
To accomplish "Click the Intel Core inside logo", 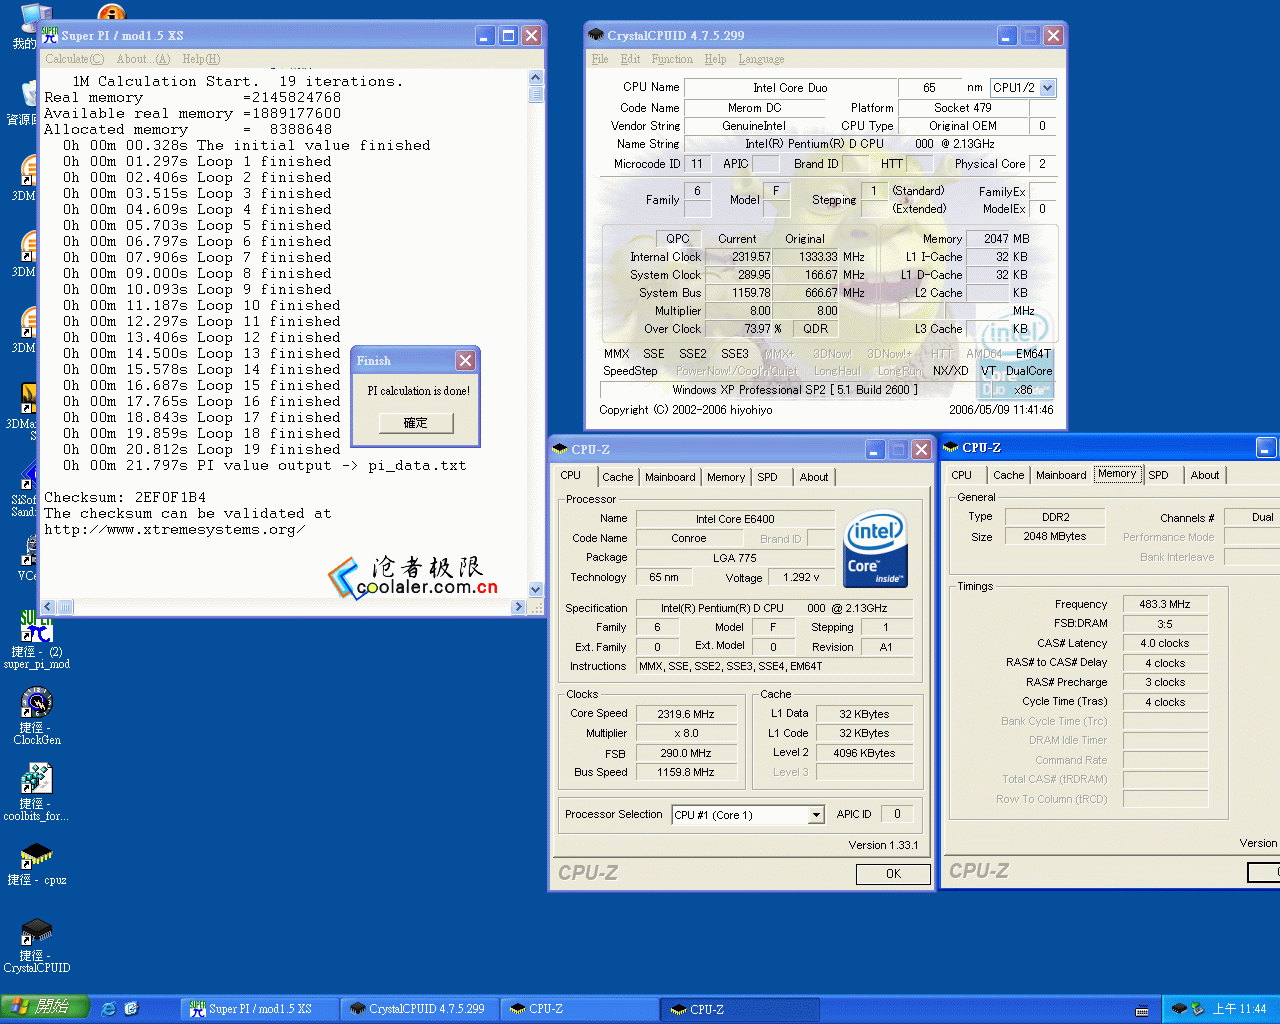I will pos(875,549).
